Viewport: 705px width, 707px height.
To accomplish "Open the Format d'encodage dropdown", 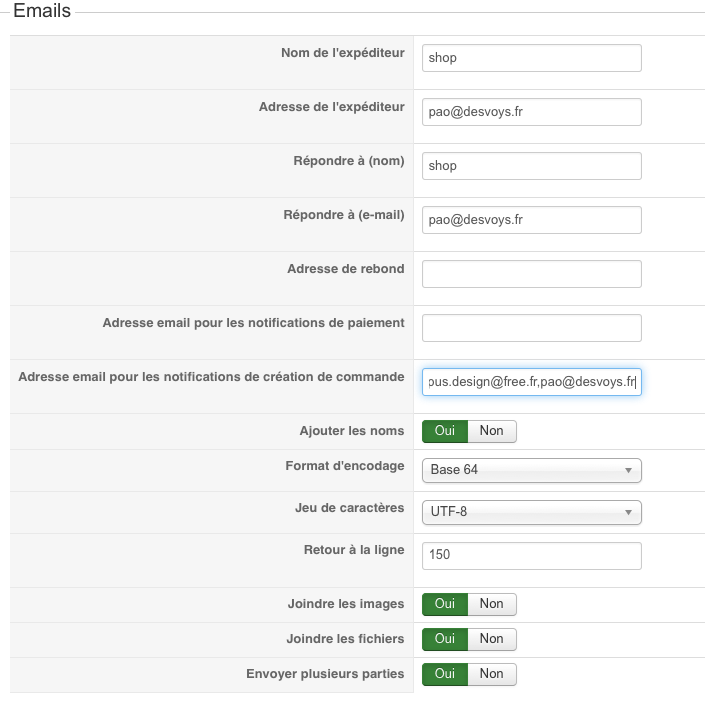I will (x=531, y=470).
